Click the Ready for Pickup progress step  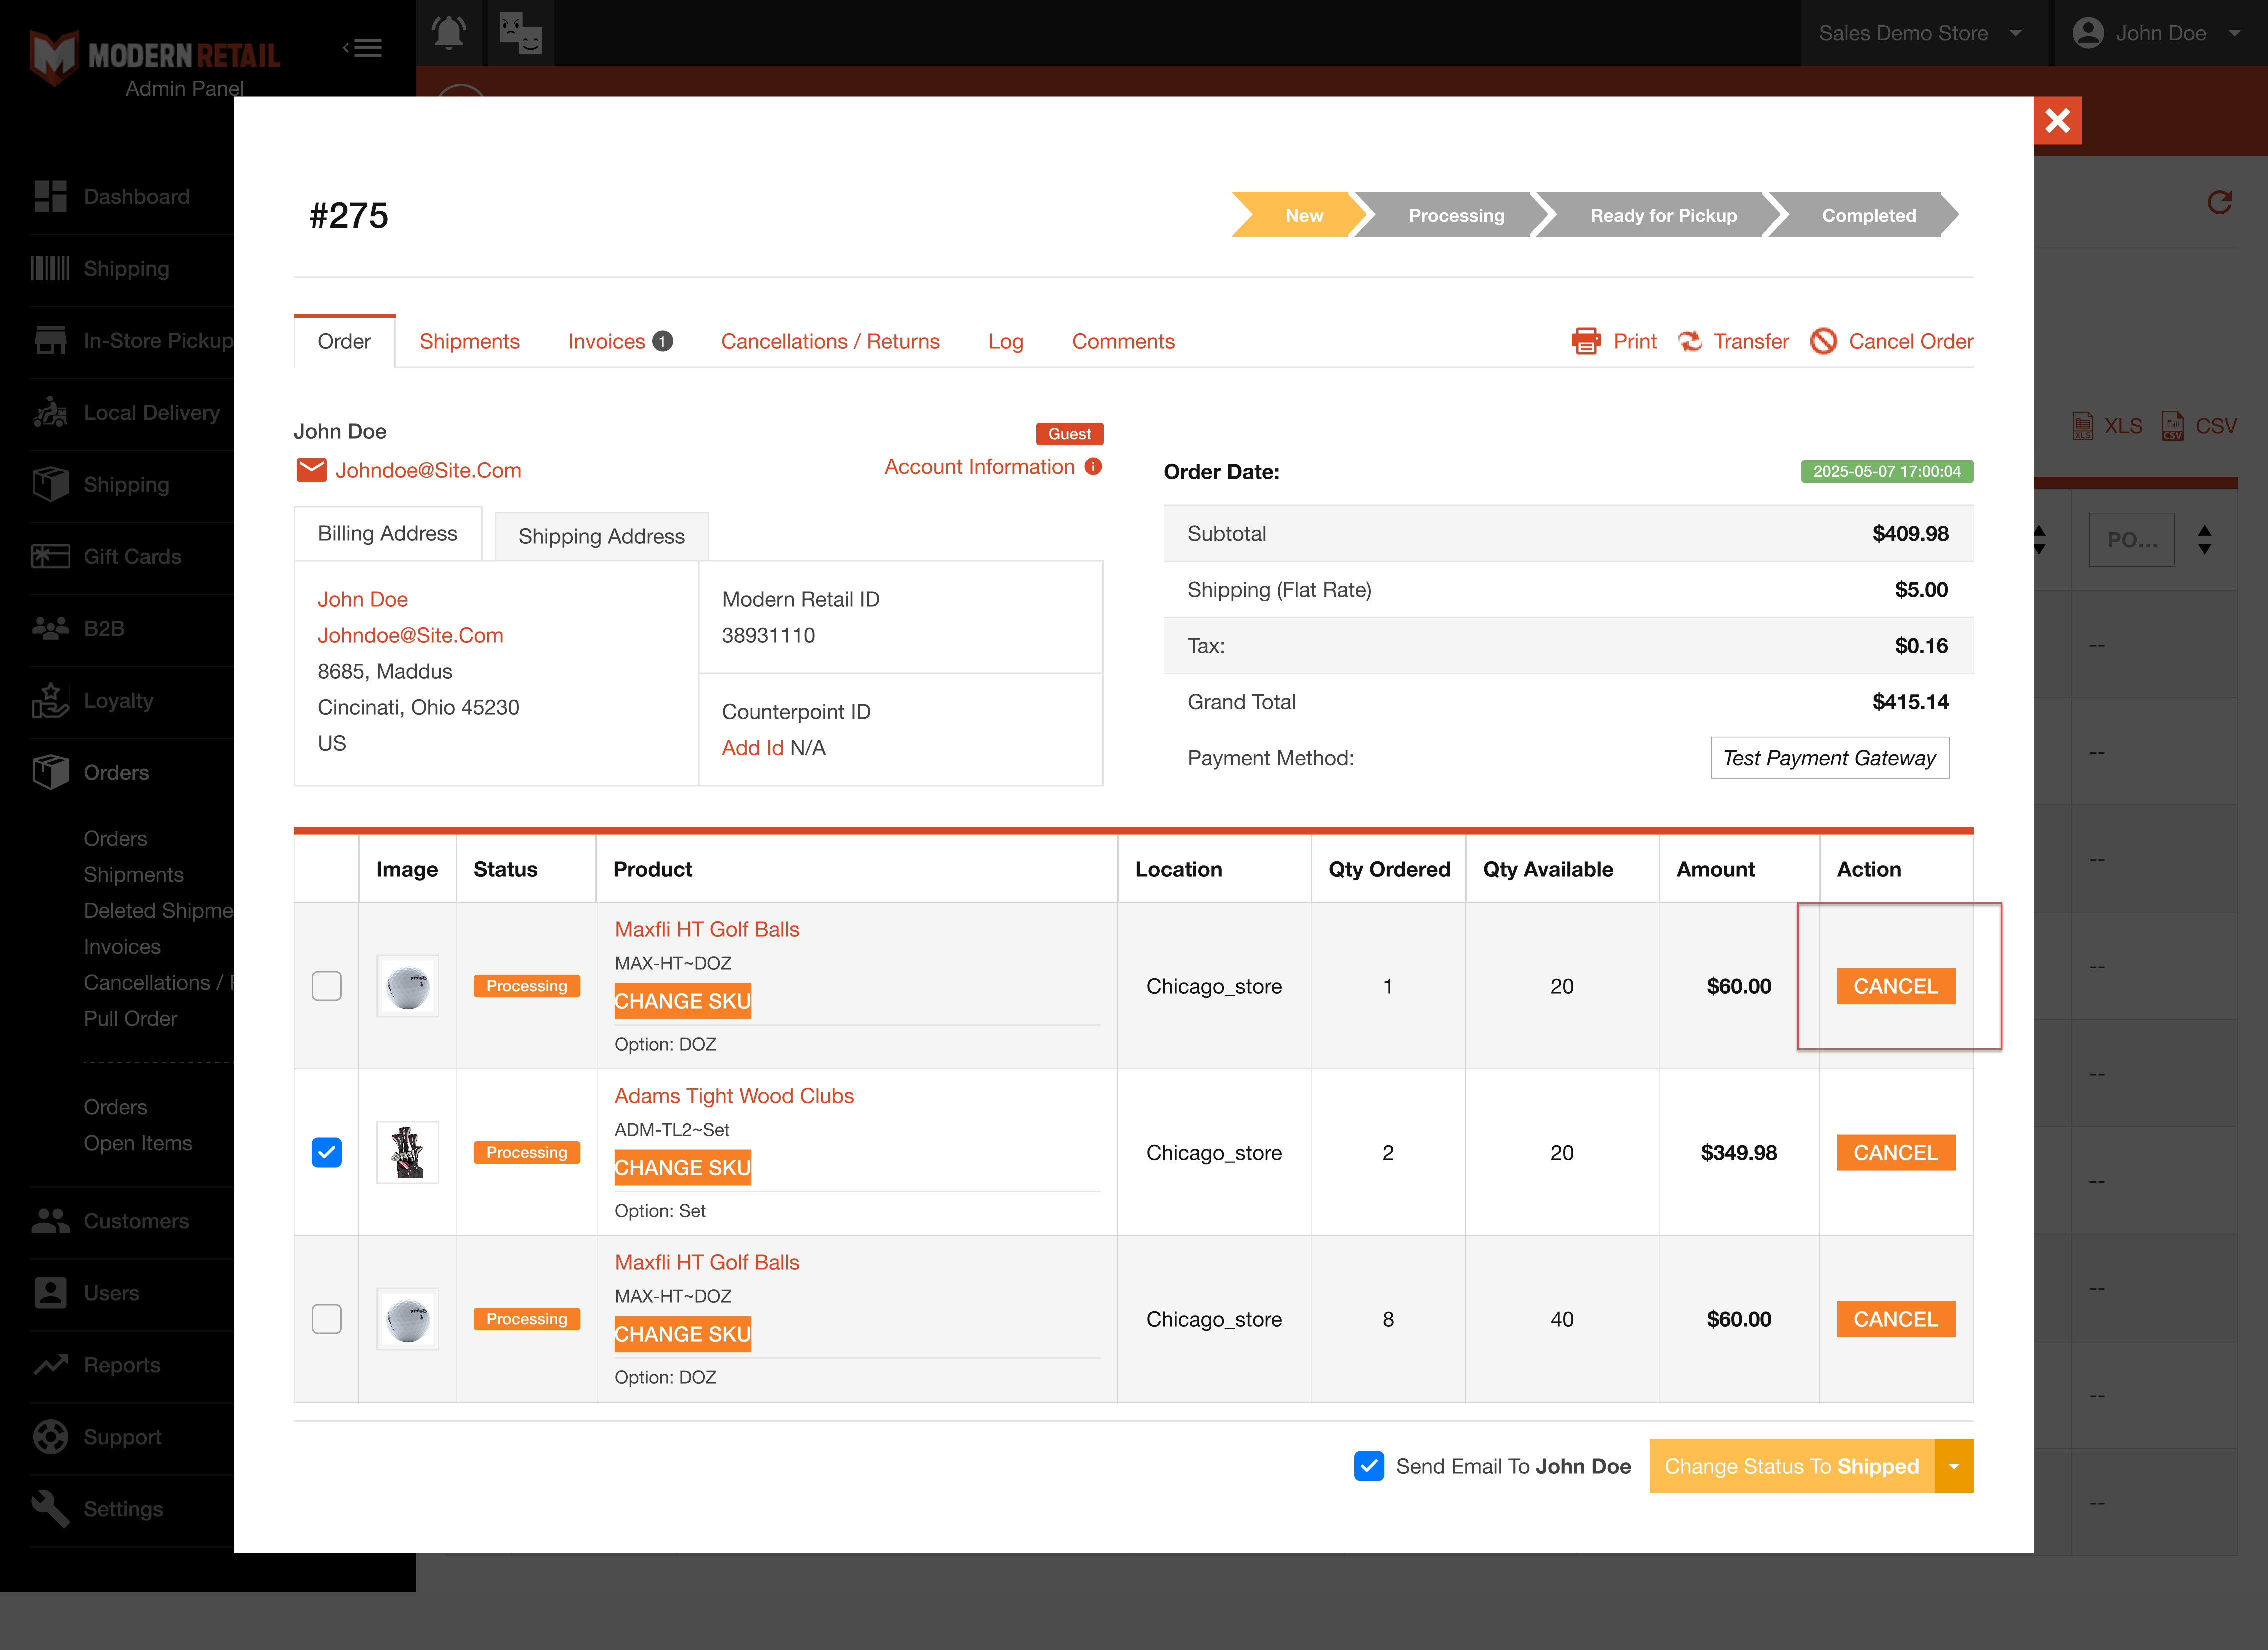tap(1664, 215)
